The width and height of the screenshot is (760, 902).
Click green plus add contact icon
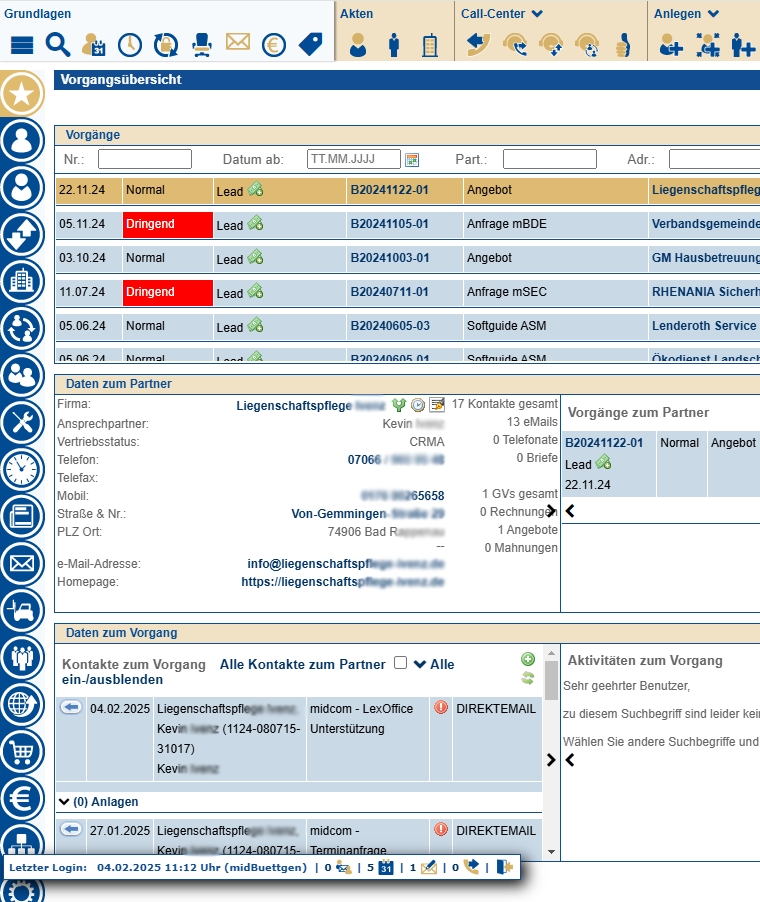pos(528,659)
